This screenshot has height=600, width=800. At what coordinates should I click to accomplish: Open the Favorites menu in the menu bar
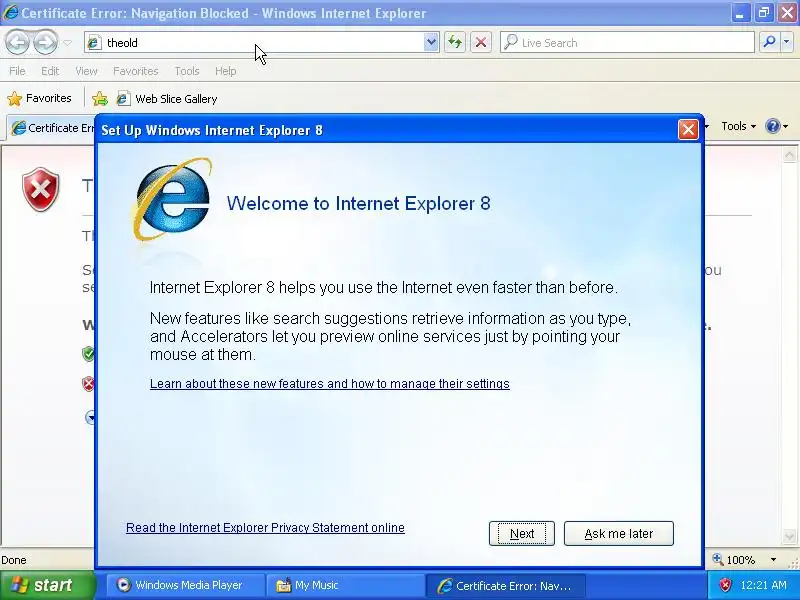pos(135,71)
